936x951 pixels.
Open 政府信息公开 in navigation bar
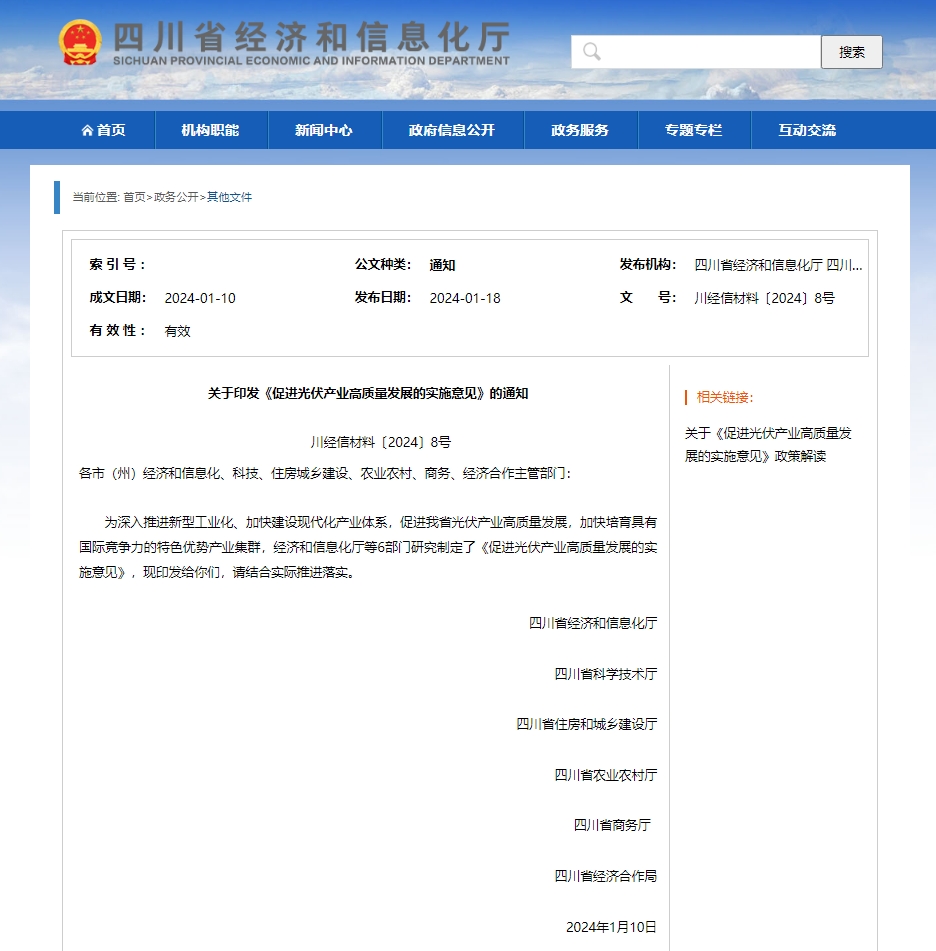click(x=452, y=130)
